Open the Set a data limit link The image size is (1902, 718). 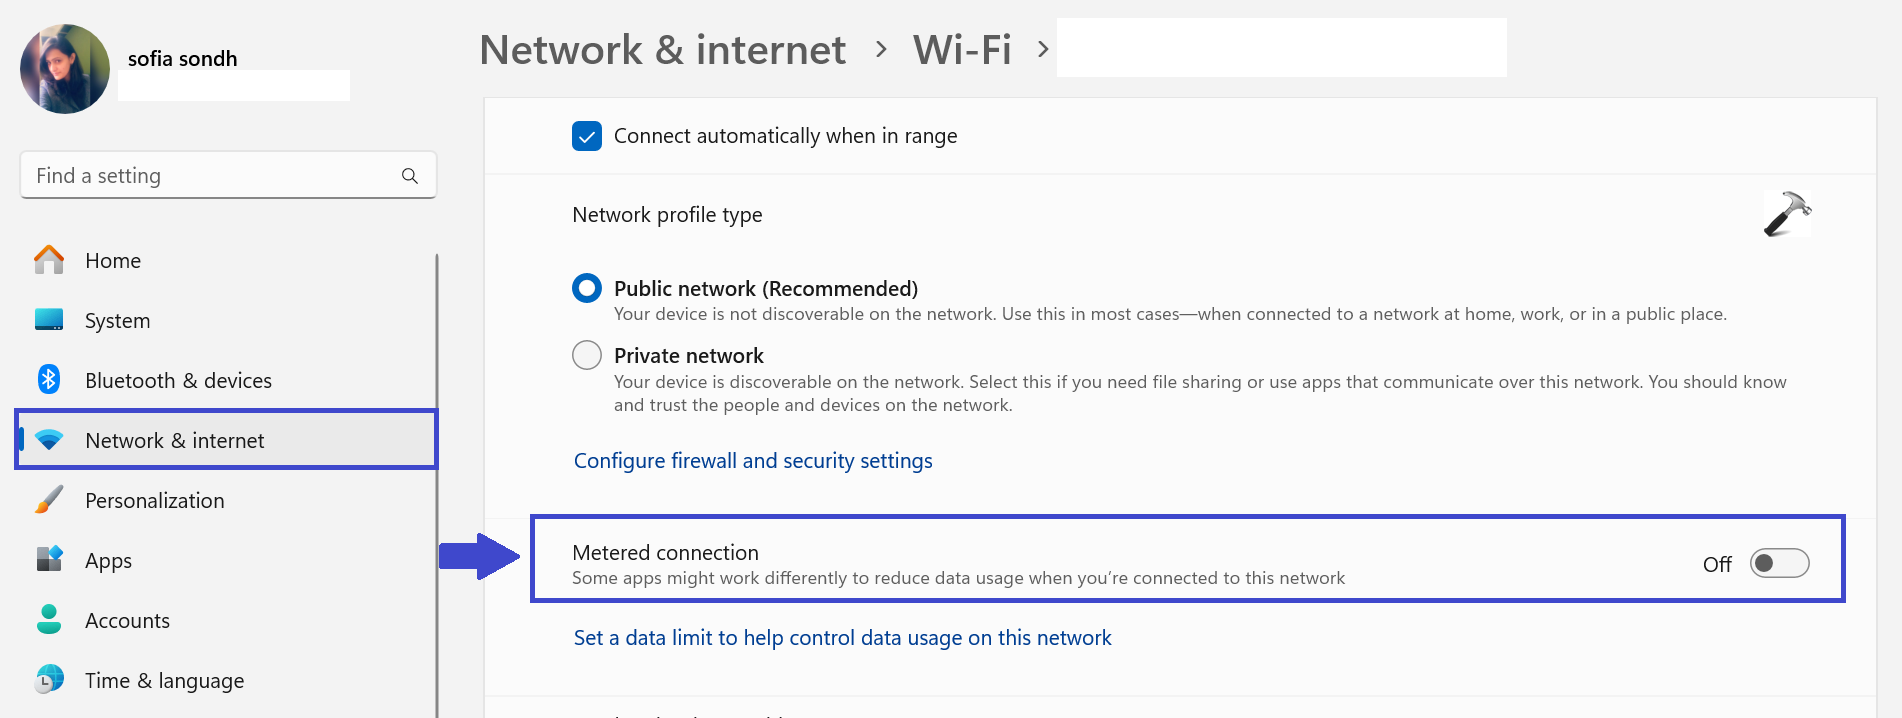coord(842,638)
